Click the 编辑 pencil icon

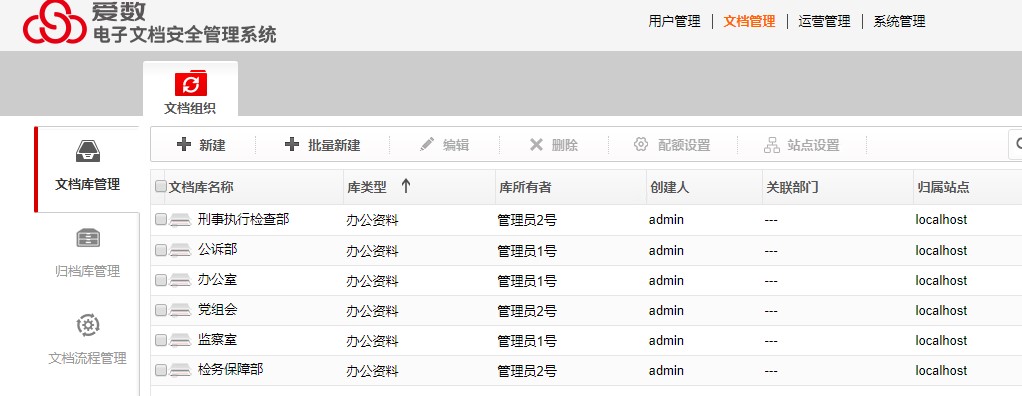pos(427,145)
